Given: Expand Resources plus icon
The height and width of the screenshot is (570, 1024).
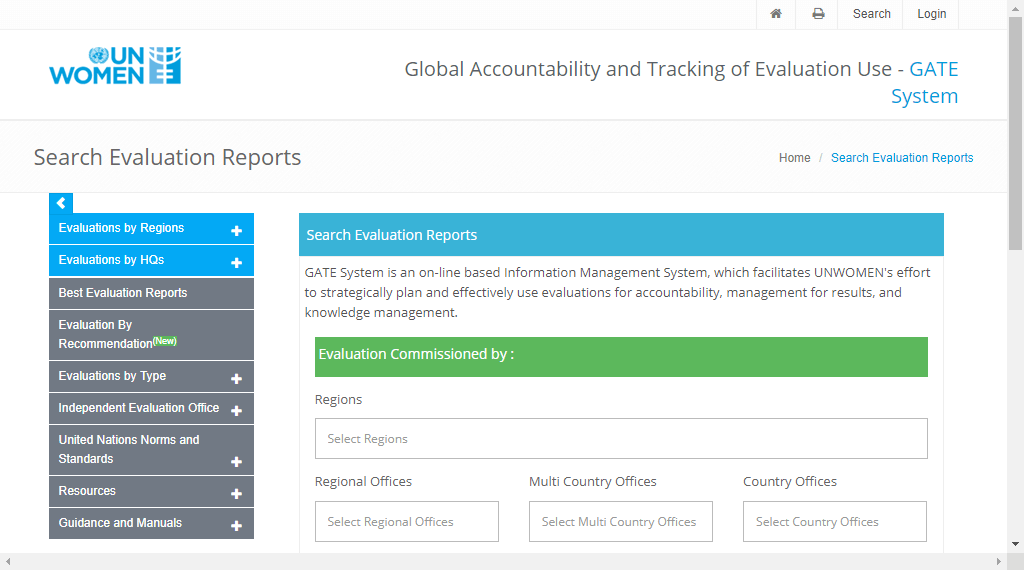Looking at the screenshot, I should [236, 494].
